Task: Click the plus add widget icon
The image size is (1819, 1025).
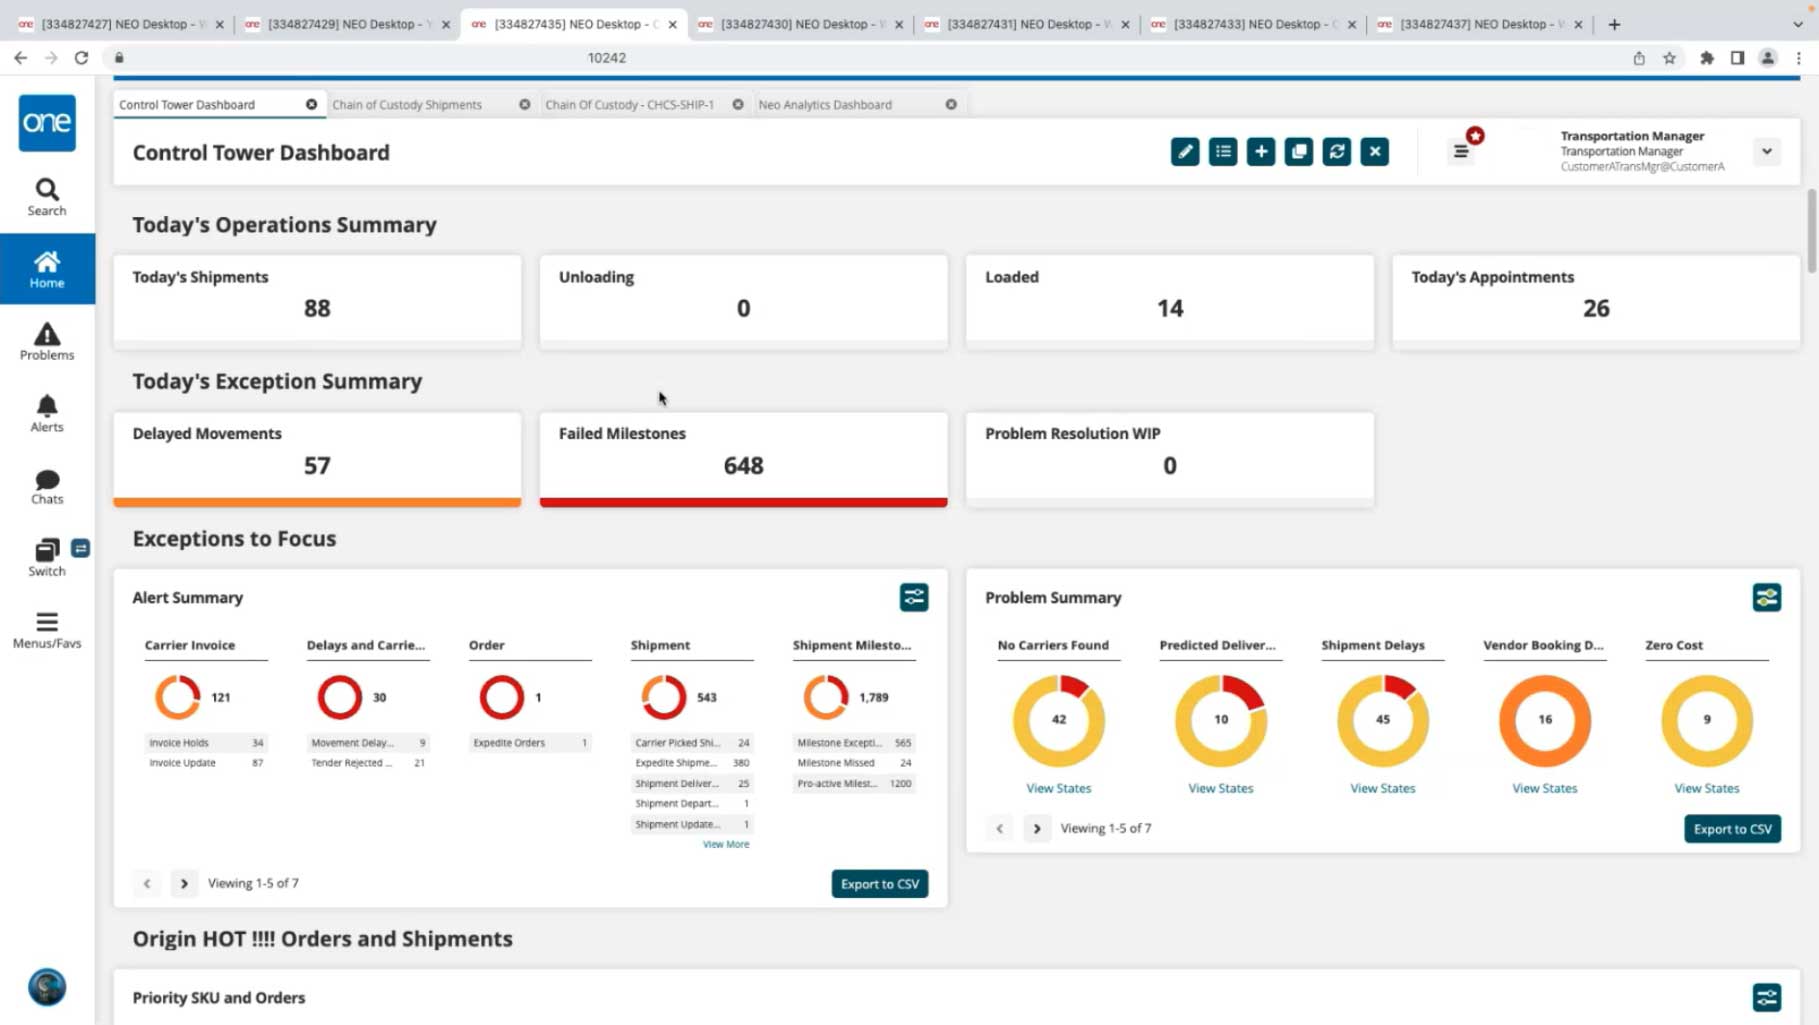Action: point(1260,152)
